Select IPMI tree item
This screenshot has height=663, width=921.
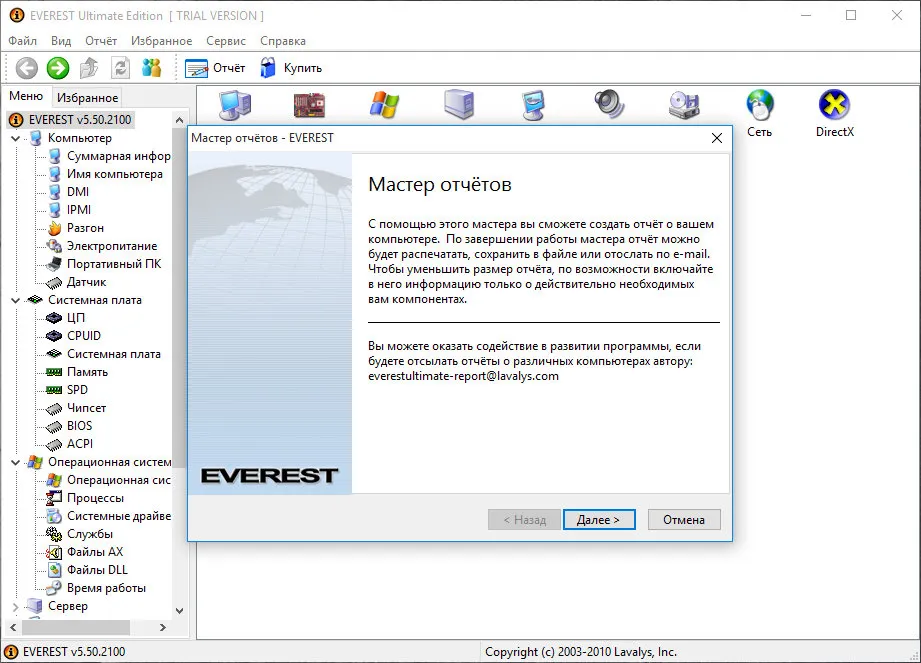click(69, 210)
